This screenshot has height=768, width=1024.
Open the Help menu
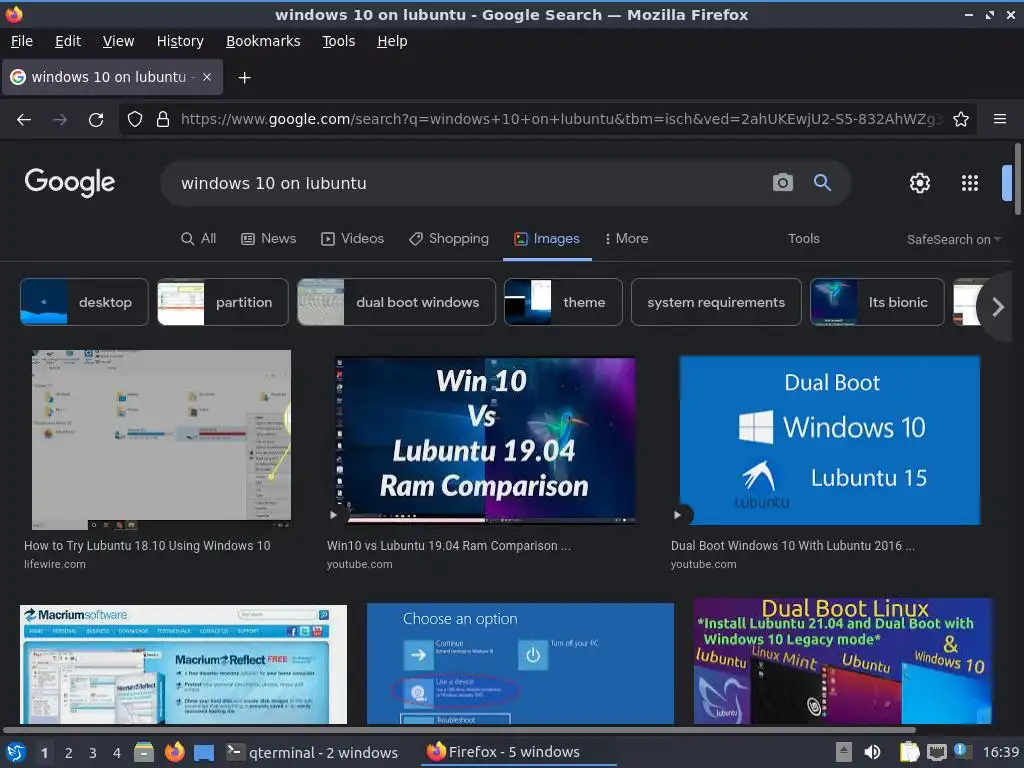click(392, 41)
